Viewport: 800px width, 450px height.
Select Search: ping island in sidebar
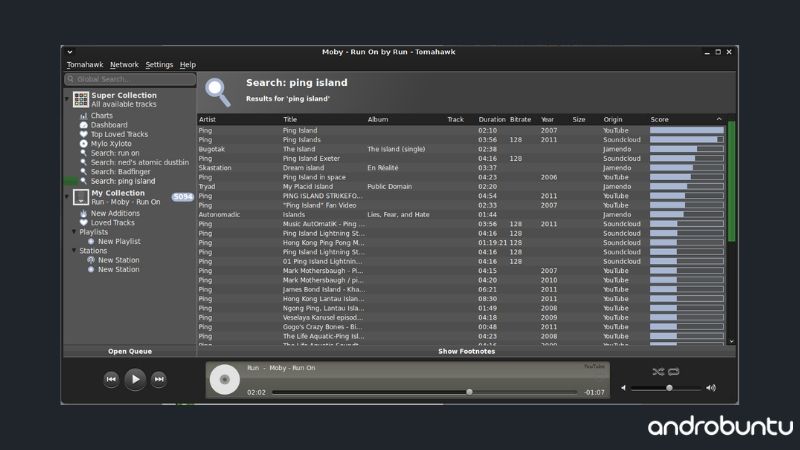pyautogui.click(x=122, y=181)
